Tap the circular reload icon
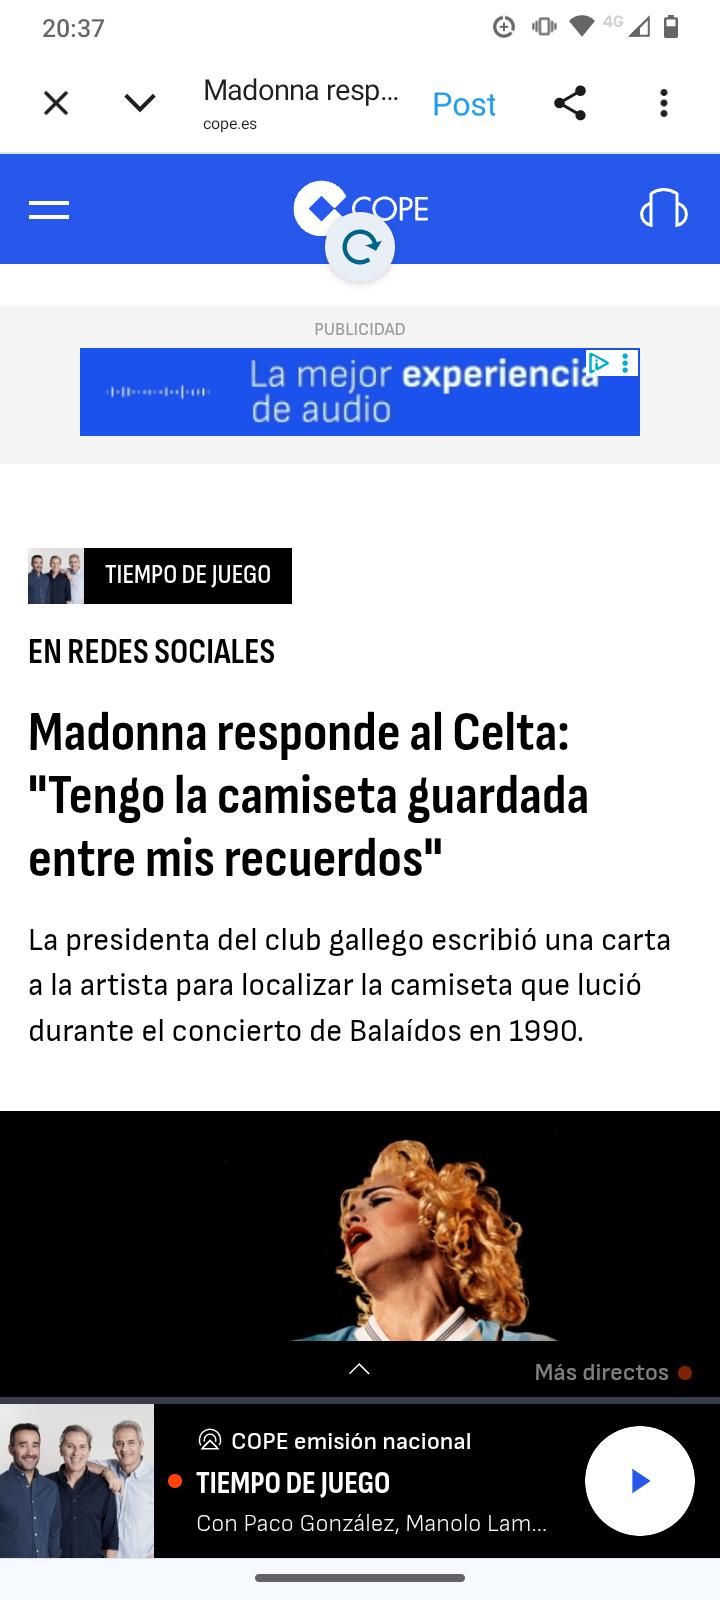 360,247
